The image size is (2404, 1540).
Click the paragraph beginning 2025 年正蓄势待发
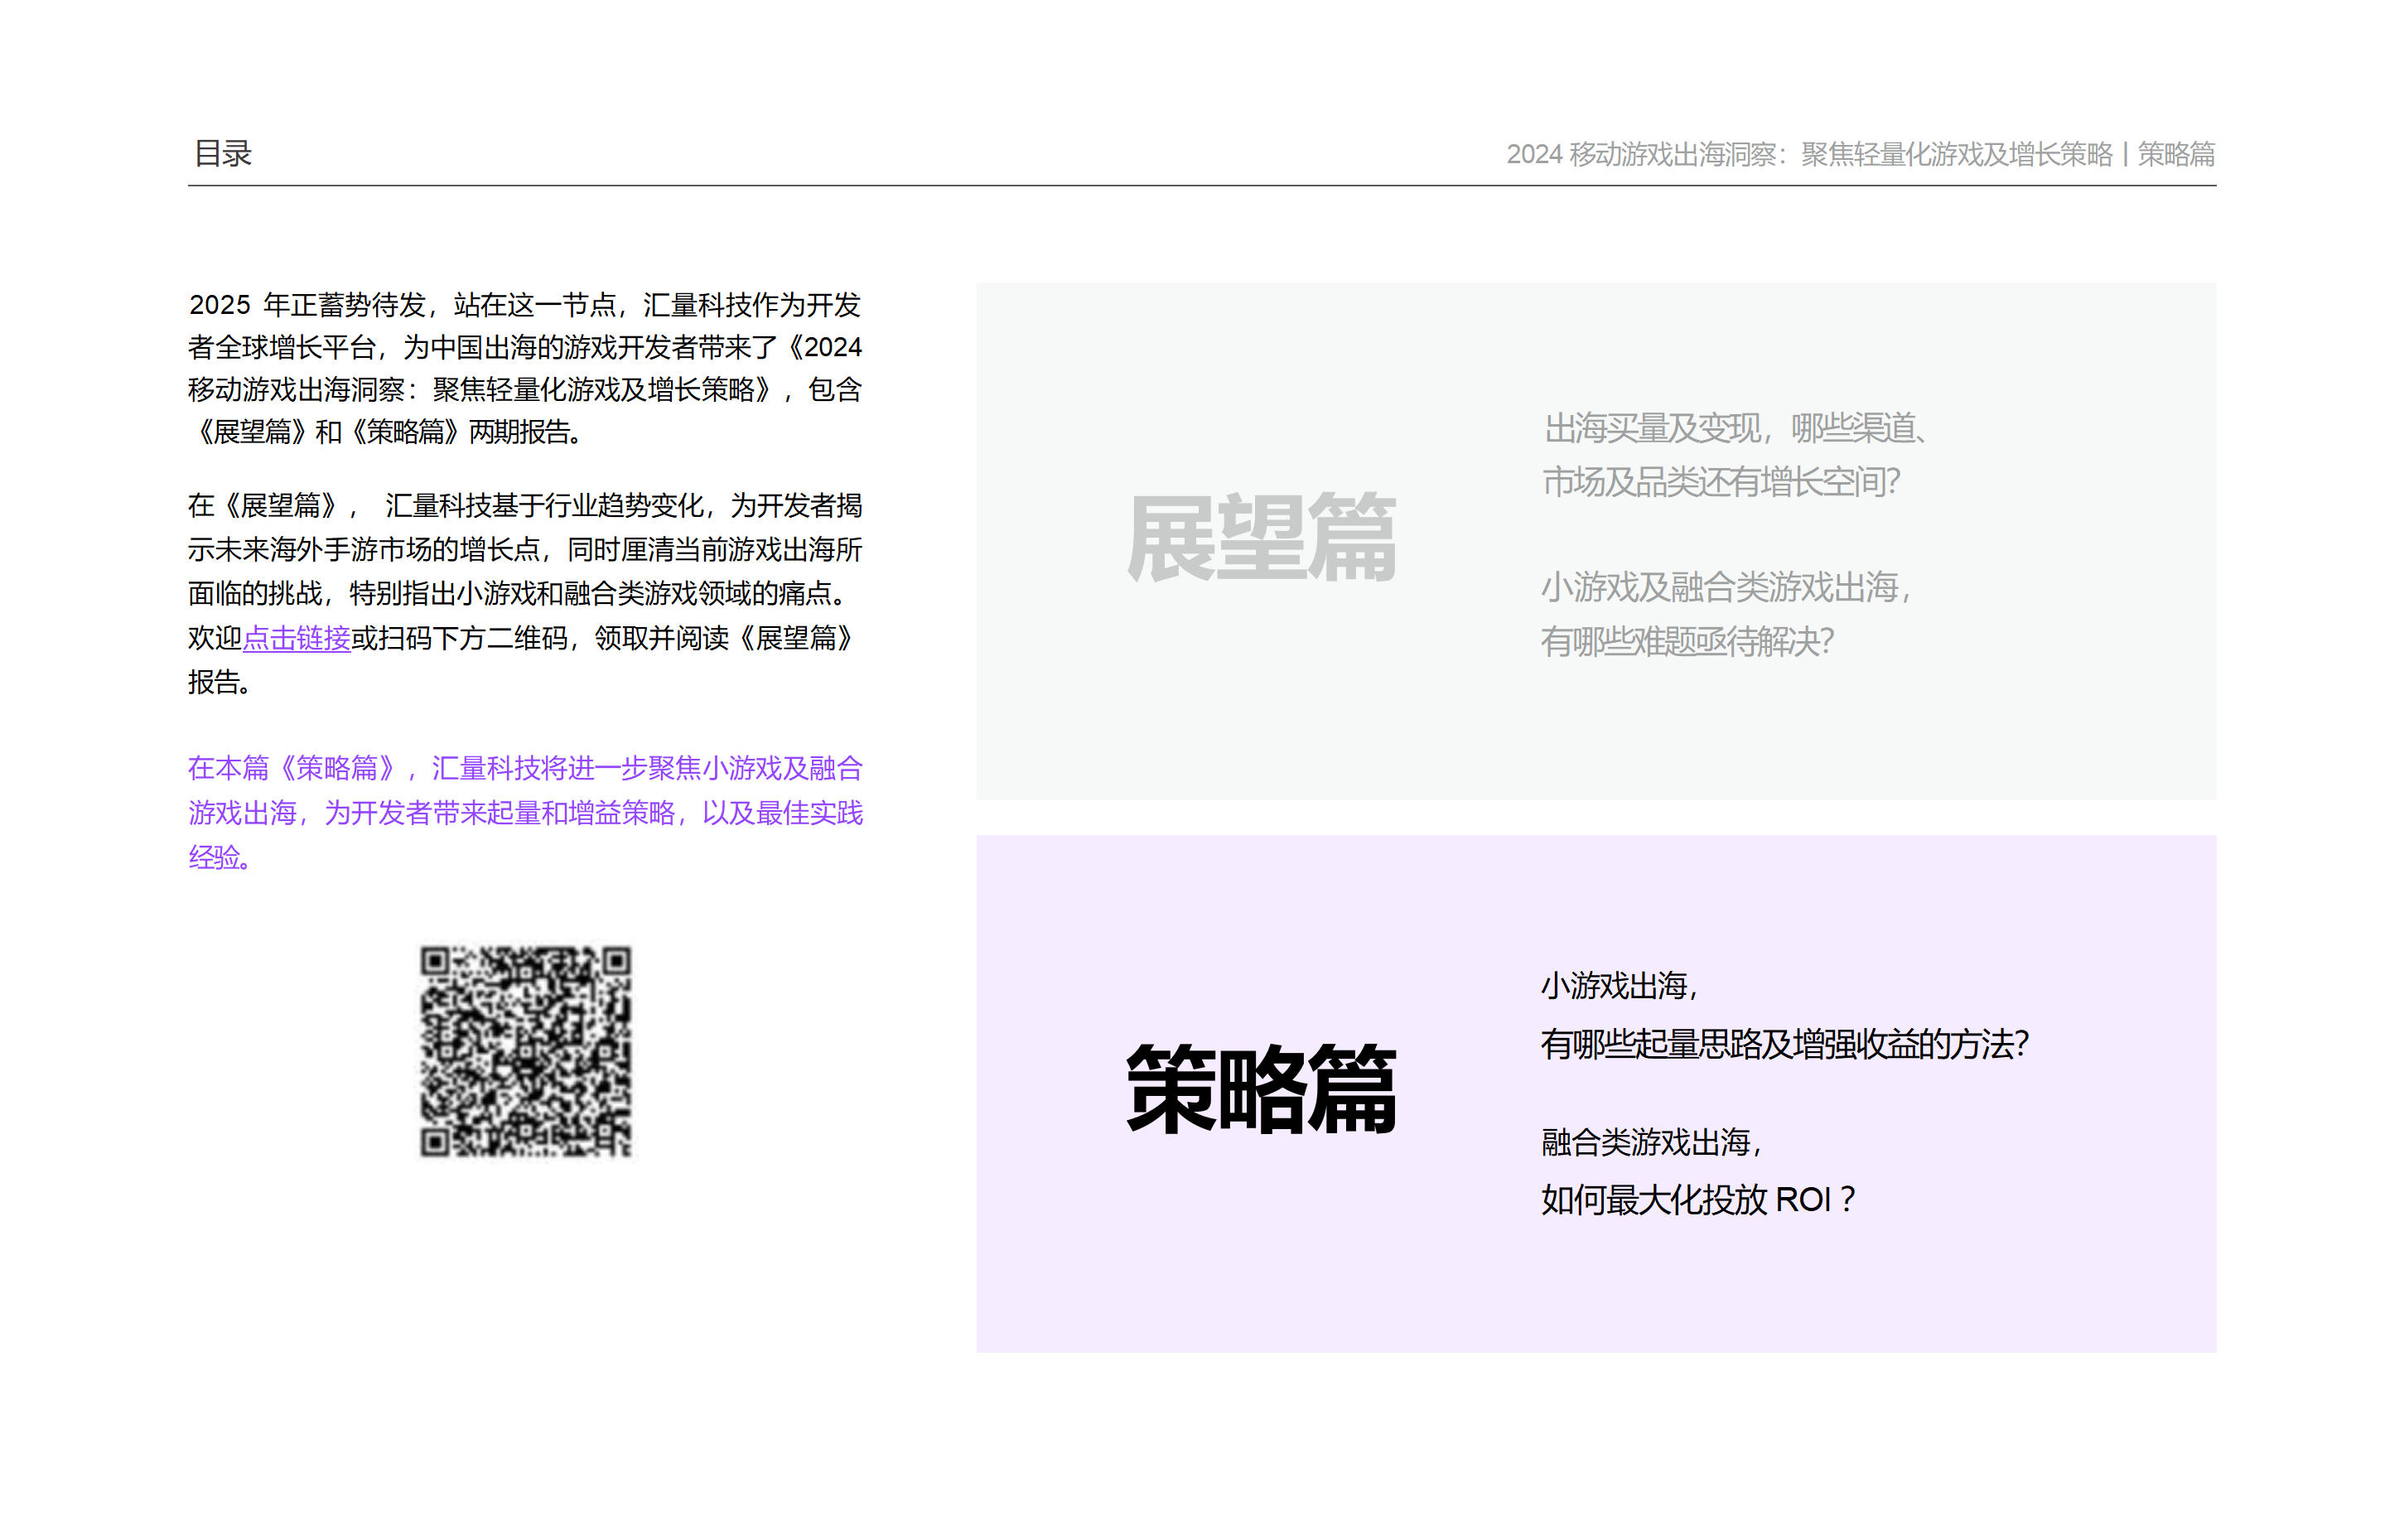tap(525, 368)
